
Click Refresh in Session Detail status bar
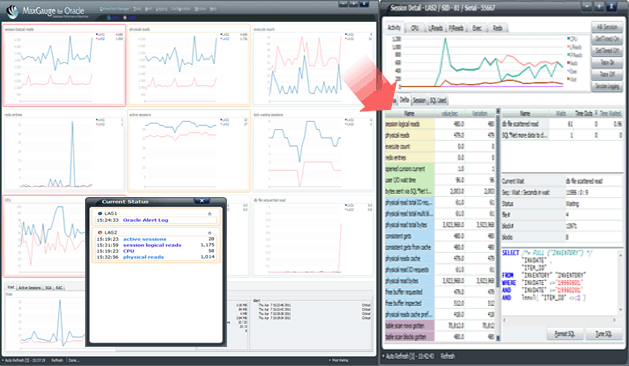pyautogui.click(x=448, y=356)
